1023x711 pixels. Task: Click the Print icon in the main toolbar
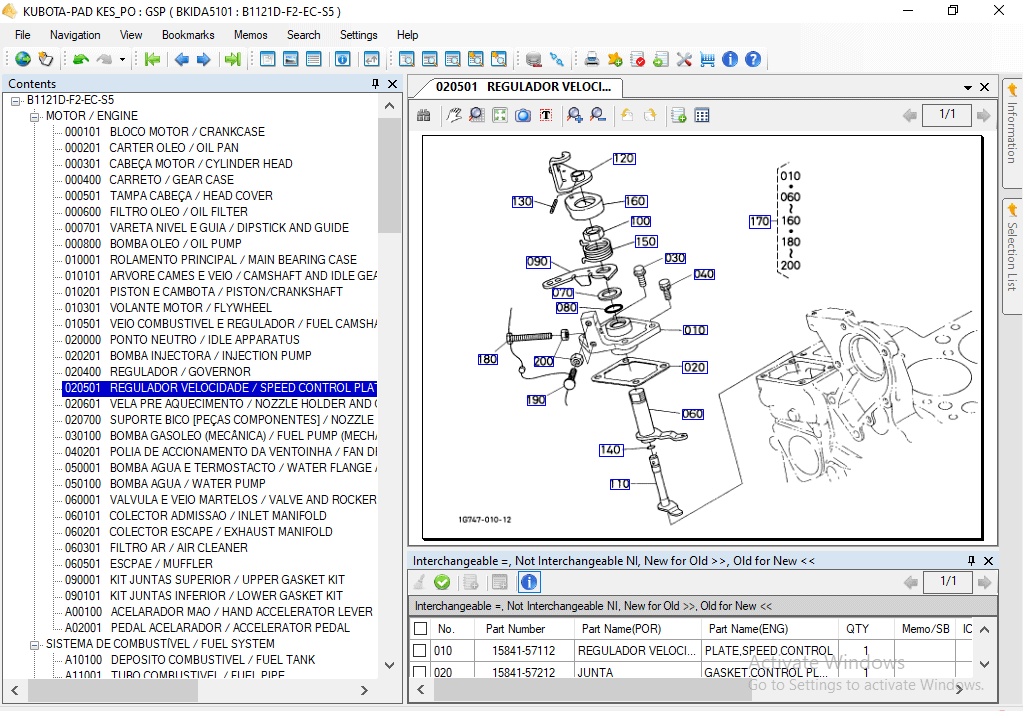(594, 59)
